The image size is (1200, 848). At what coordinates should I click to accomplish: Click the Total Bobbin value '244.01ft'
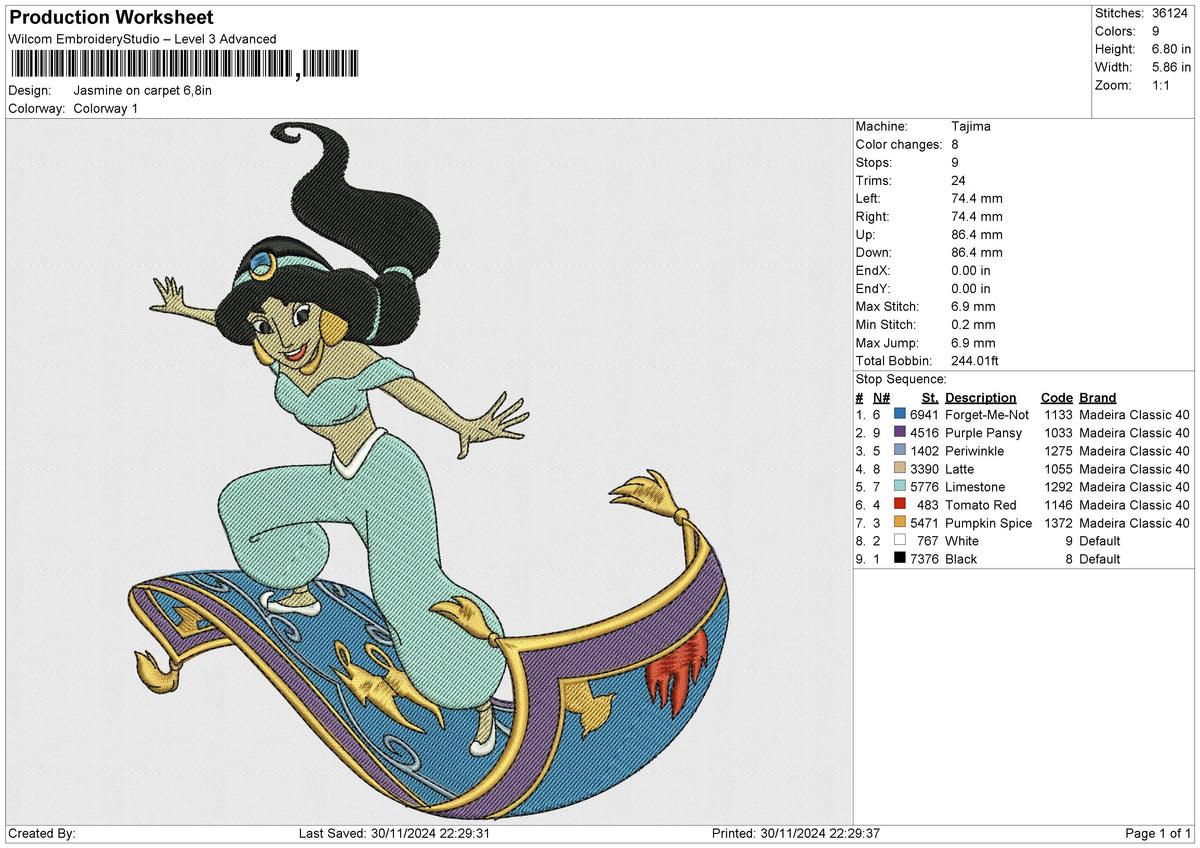975,360
